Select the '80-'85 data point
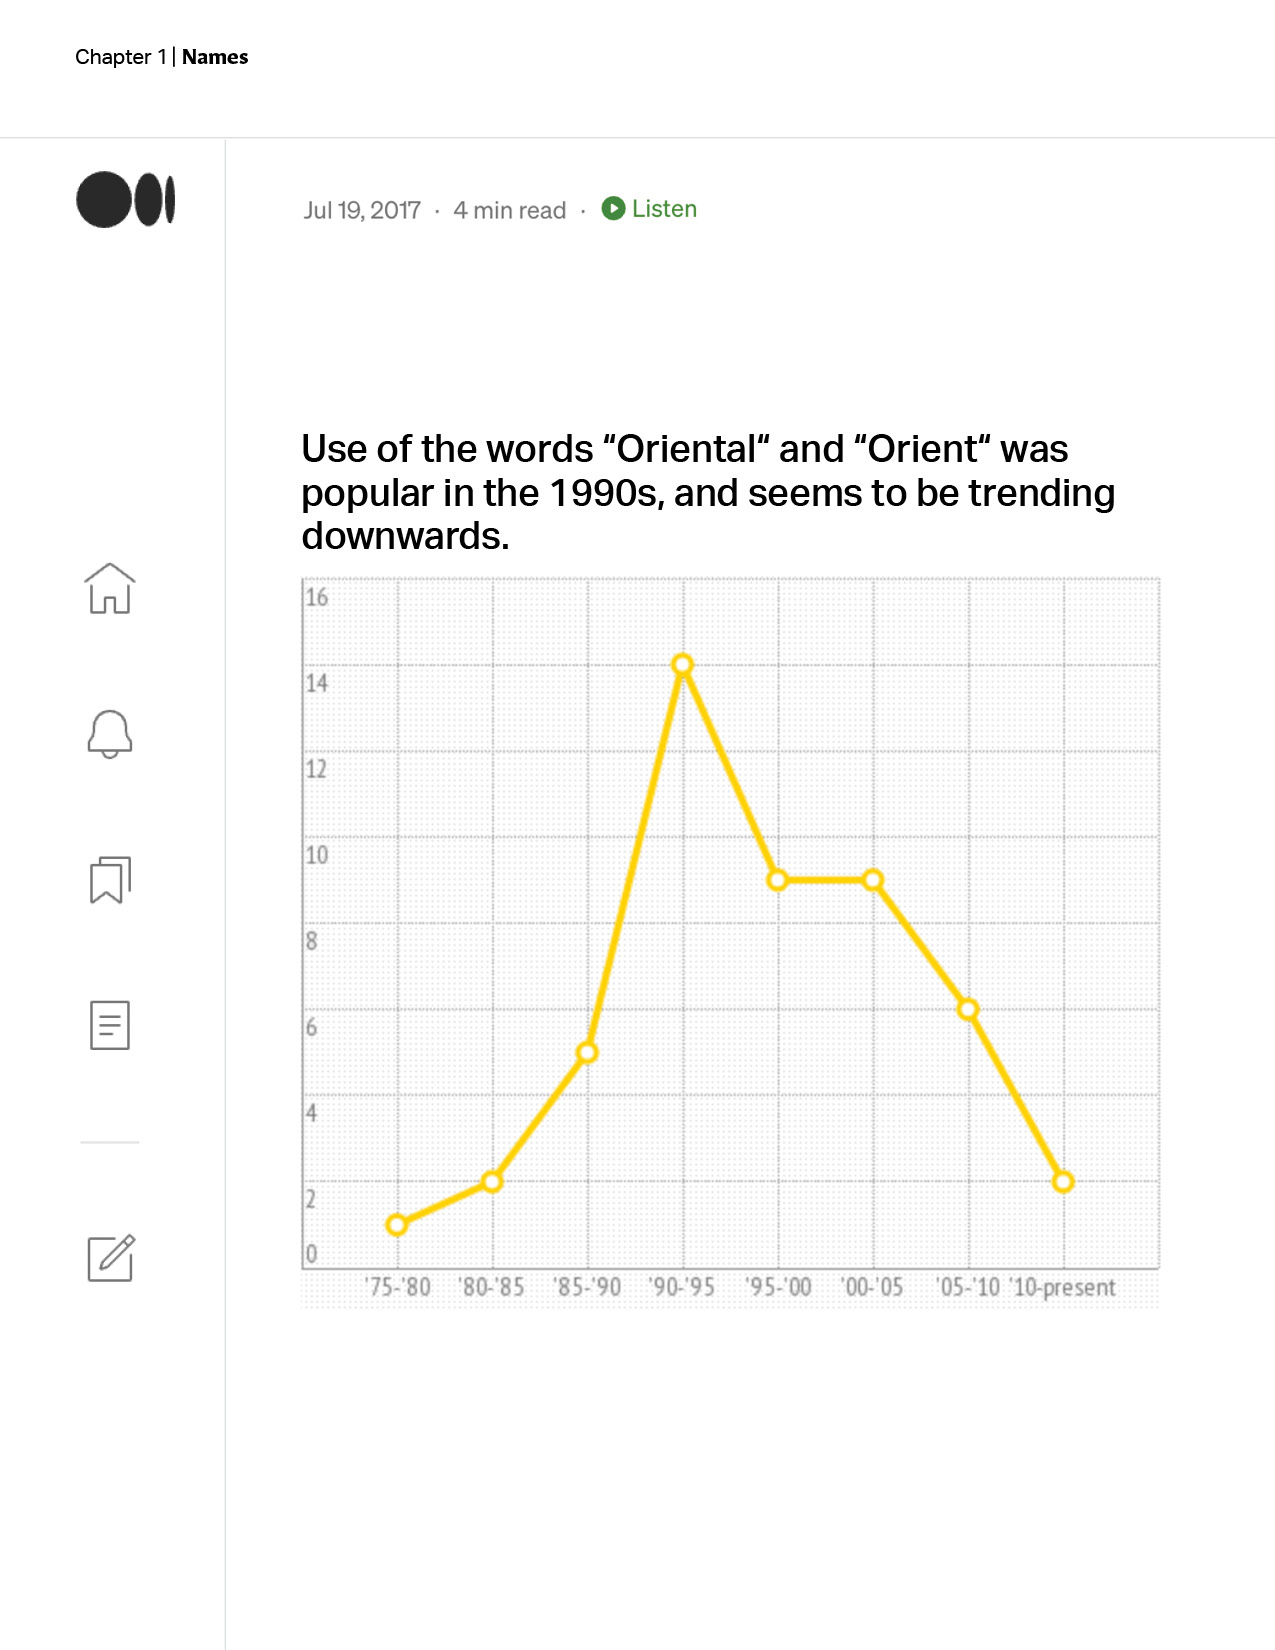Viewport: 1275px width, 1650px height. click(x=492, y=1182)
